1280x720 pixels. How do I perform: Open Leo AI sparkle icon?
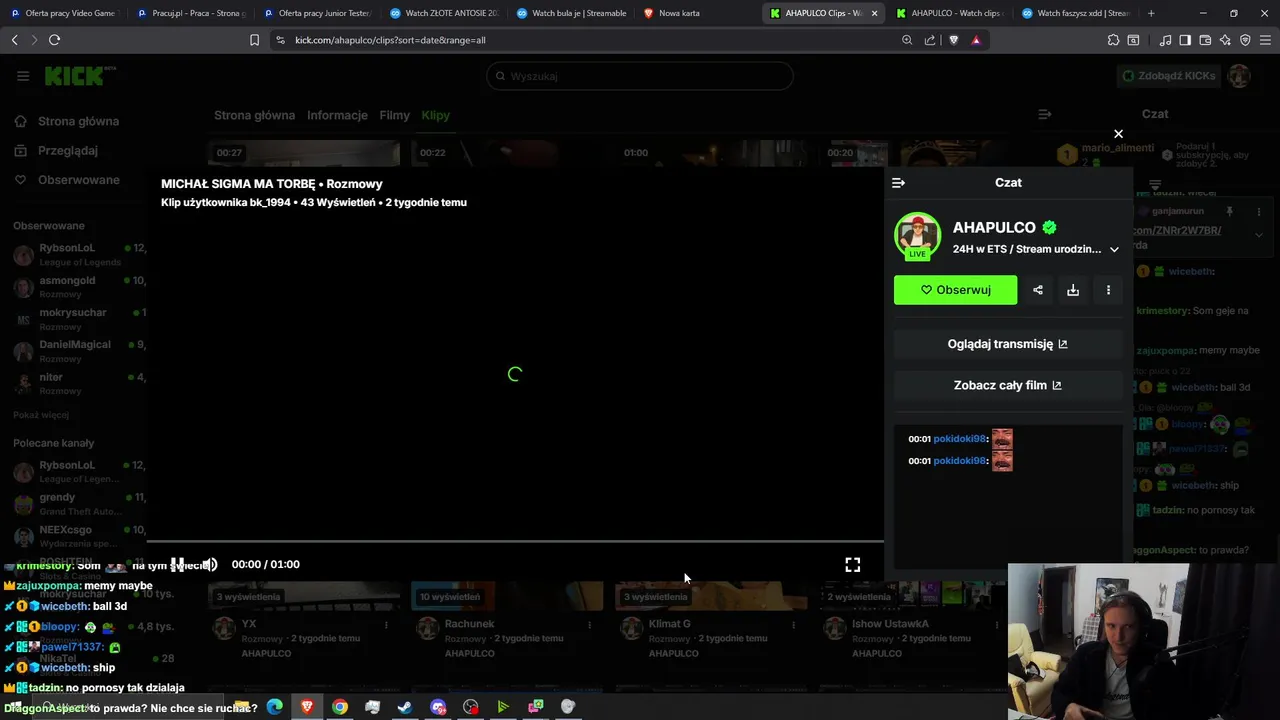pyautogui.click(x=1225, y=40)
